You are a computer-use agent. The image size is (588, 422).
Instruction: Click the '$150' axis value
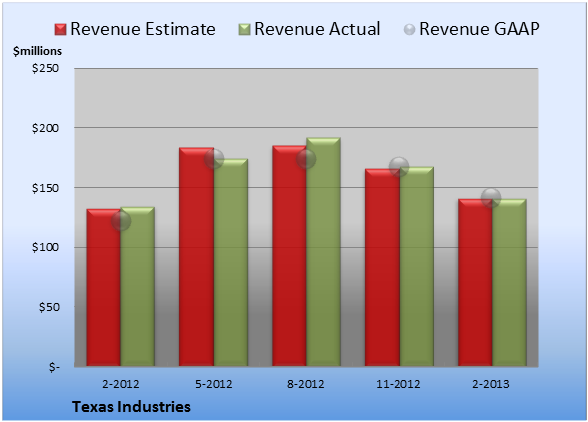(x=45, y=188)
